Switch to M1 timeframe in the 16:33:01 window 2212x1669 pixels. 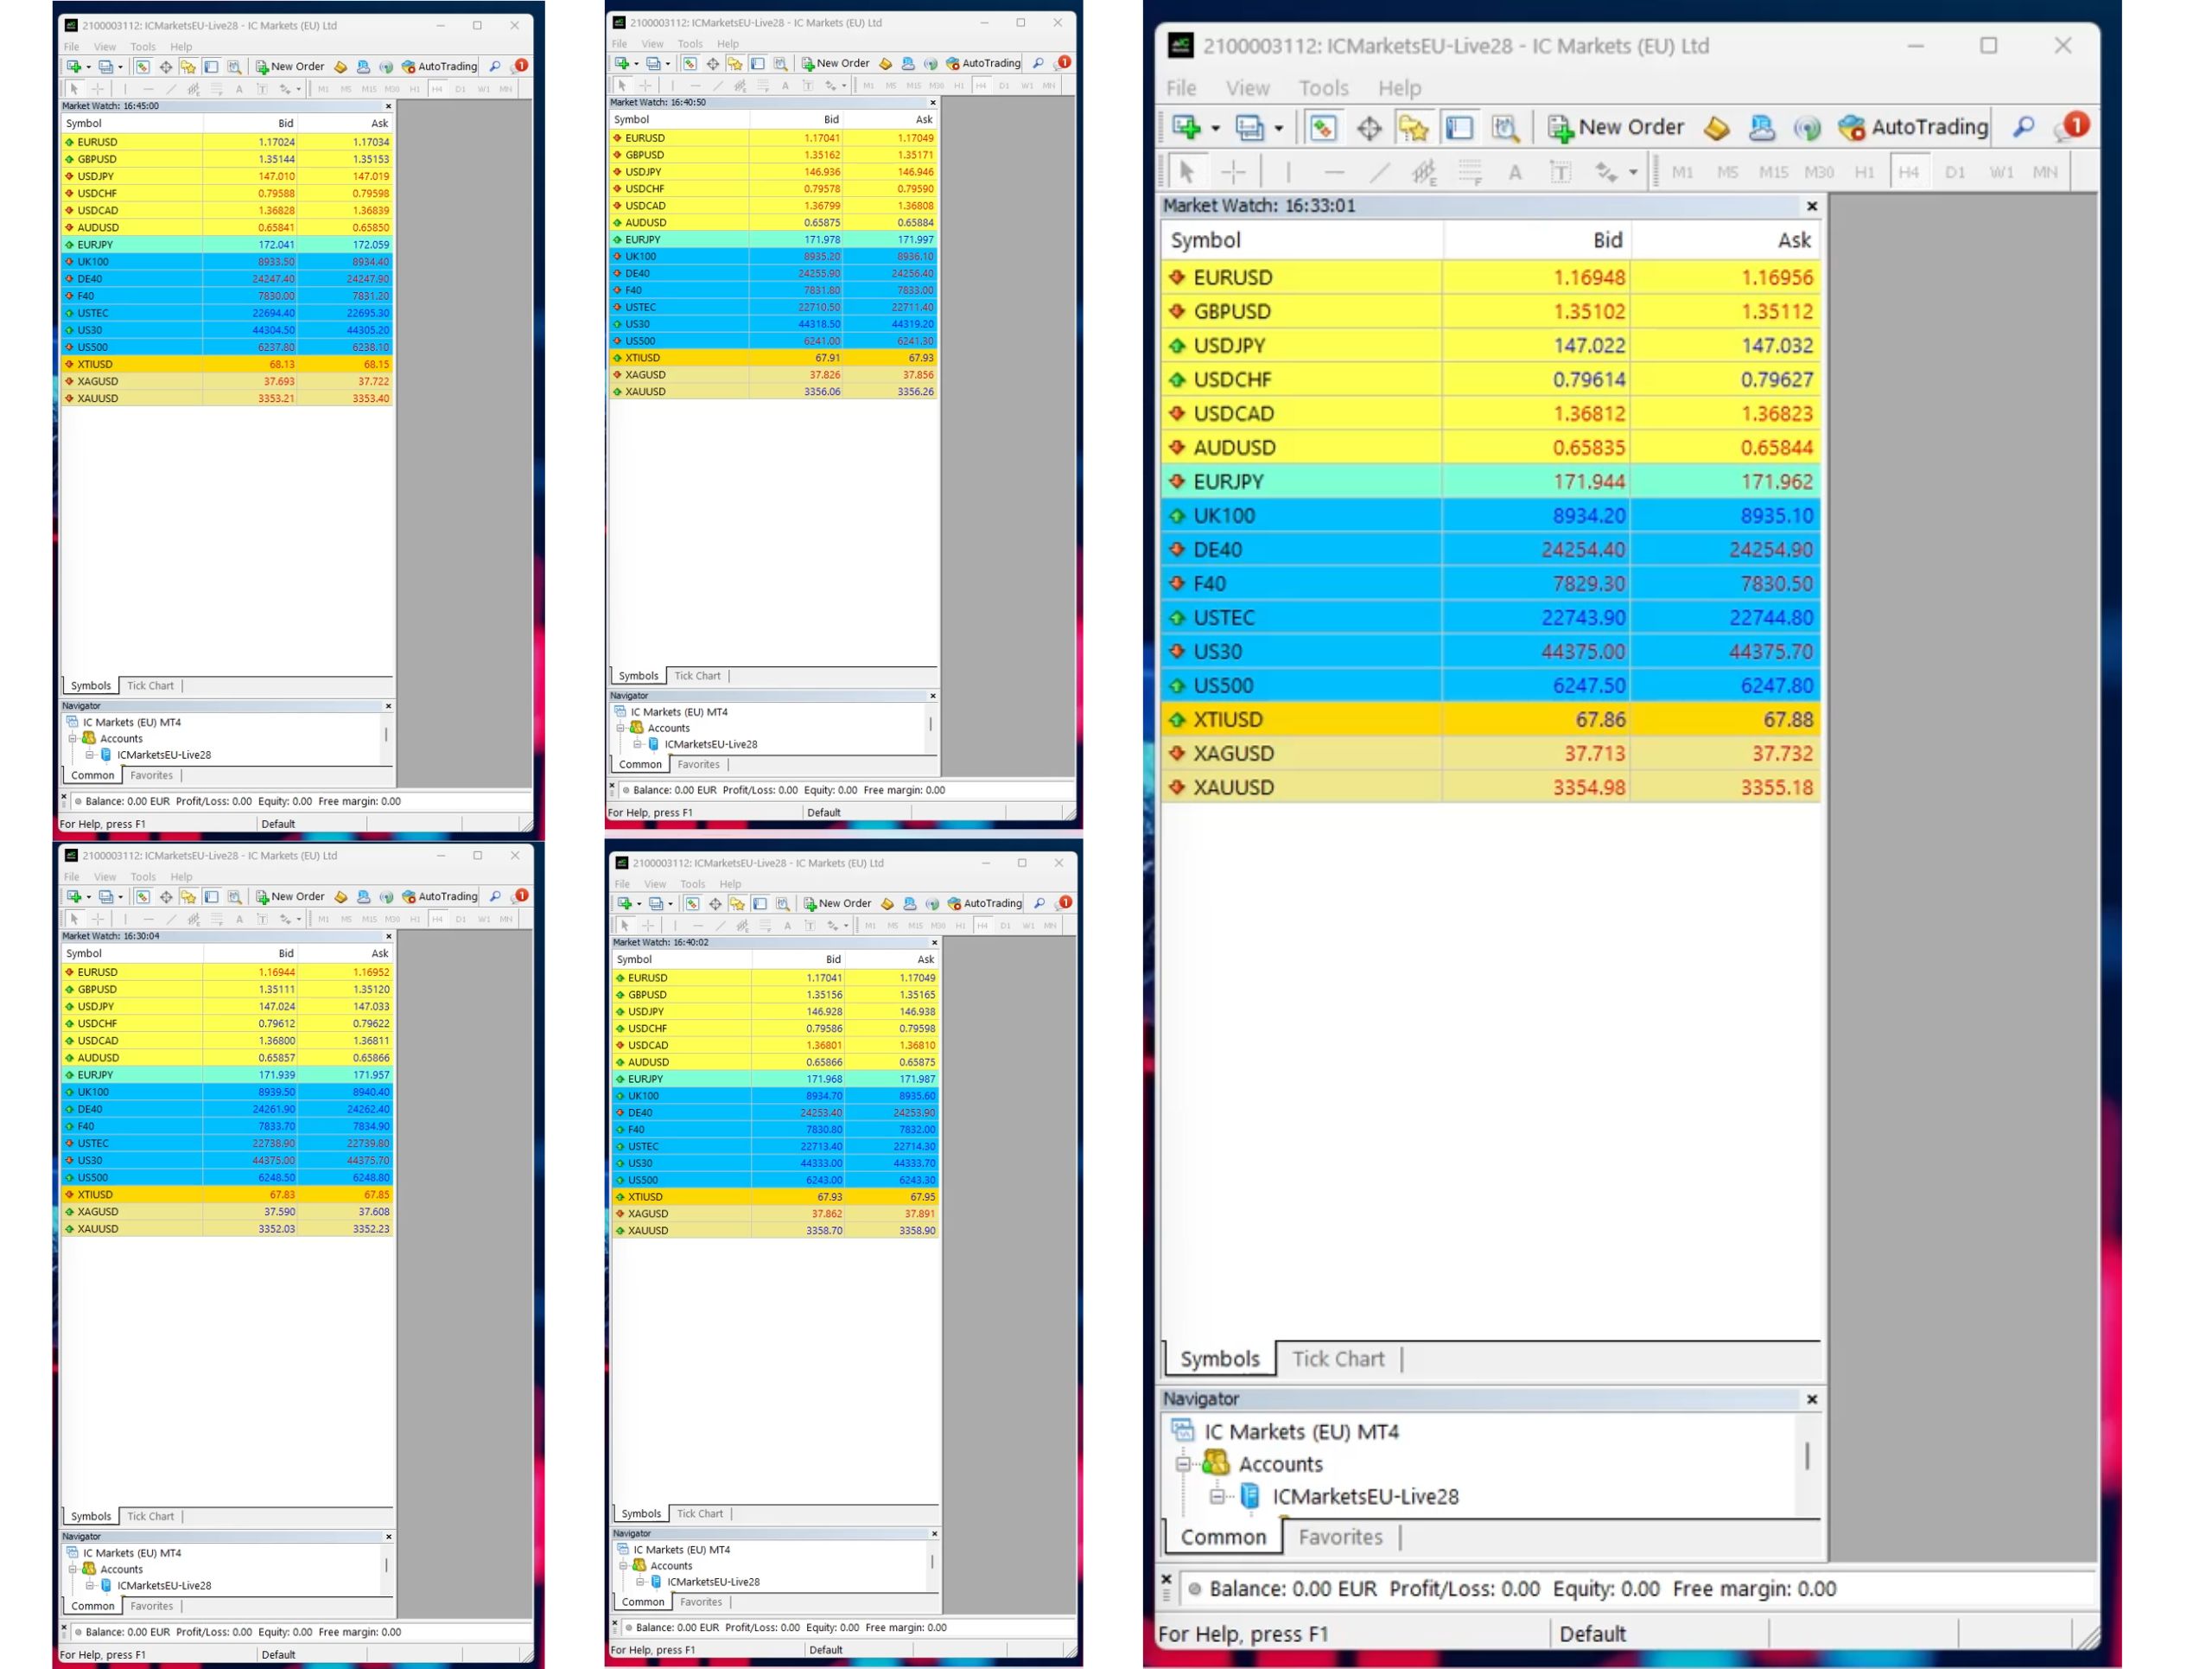click(1683, 172)
